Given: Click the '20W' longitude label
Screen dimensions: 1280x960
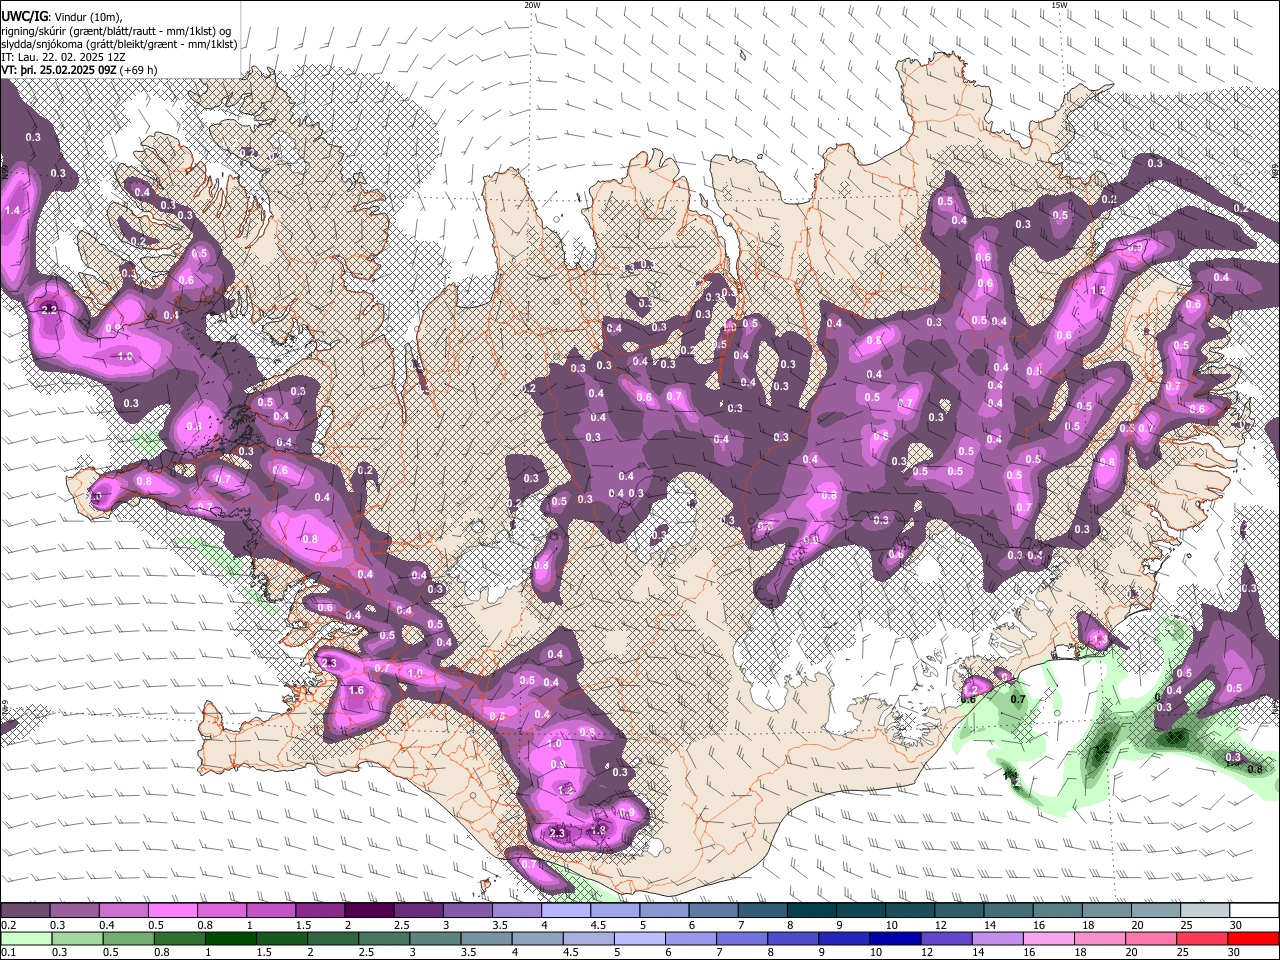Looking at the screenshot, I should (532, 4).
